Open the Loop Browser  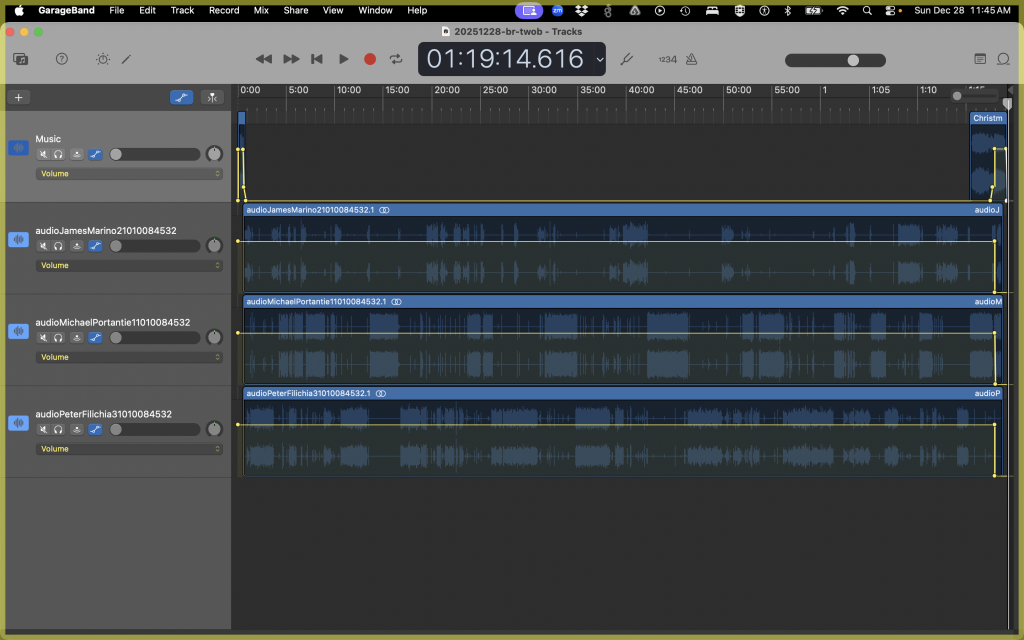tap(1005, 59)
